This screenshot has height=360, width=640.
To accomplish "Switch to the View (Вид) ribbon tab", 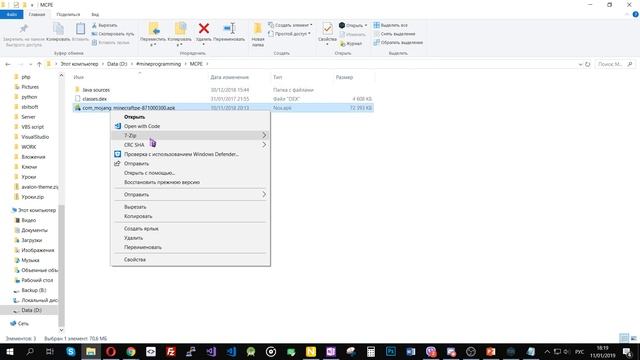I will [x=95, y=14].
